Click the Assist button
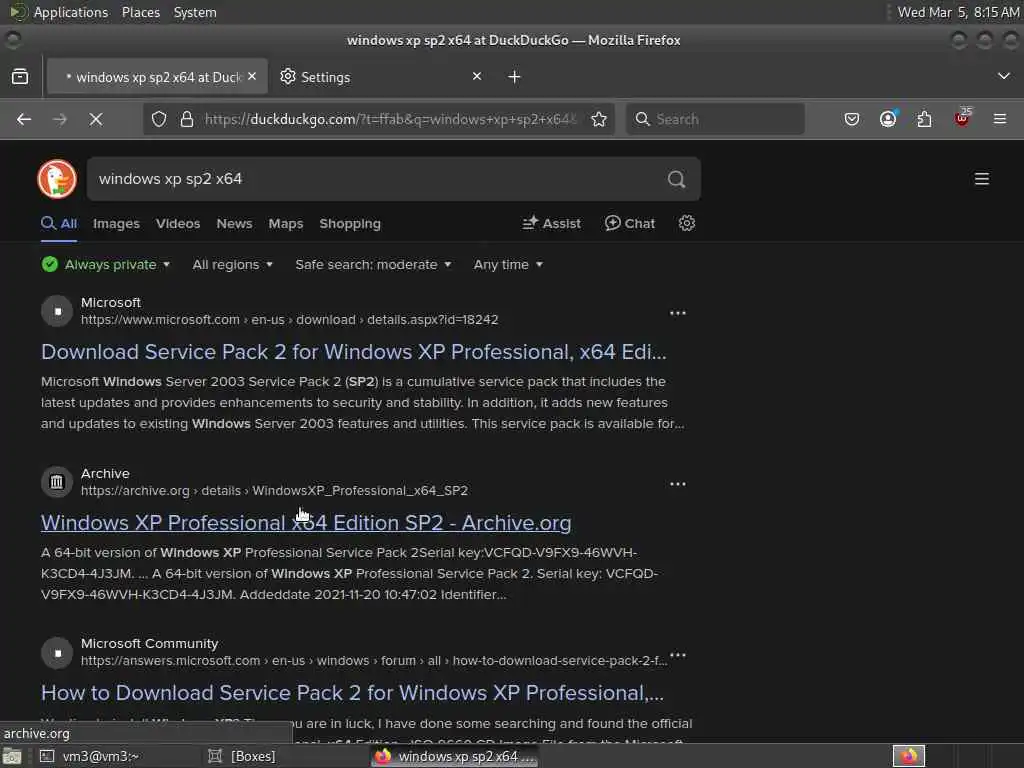The width and height of the screenshot is (1024, 768). click(552, 223)
